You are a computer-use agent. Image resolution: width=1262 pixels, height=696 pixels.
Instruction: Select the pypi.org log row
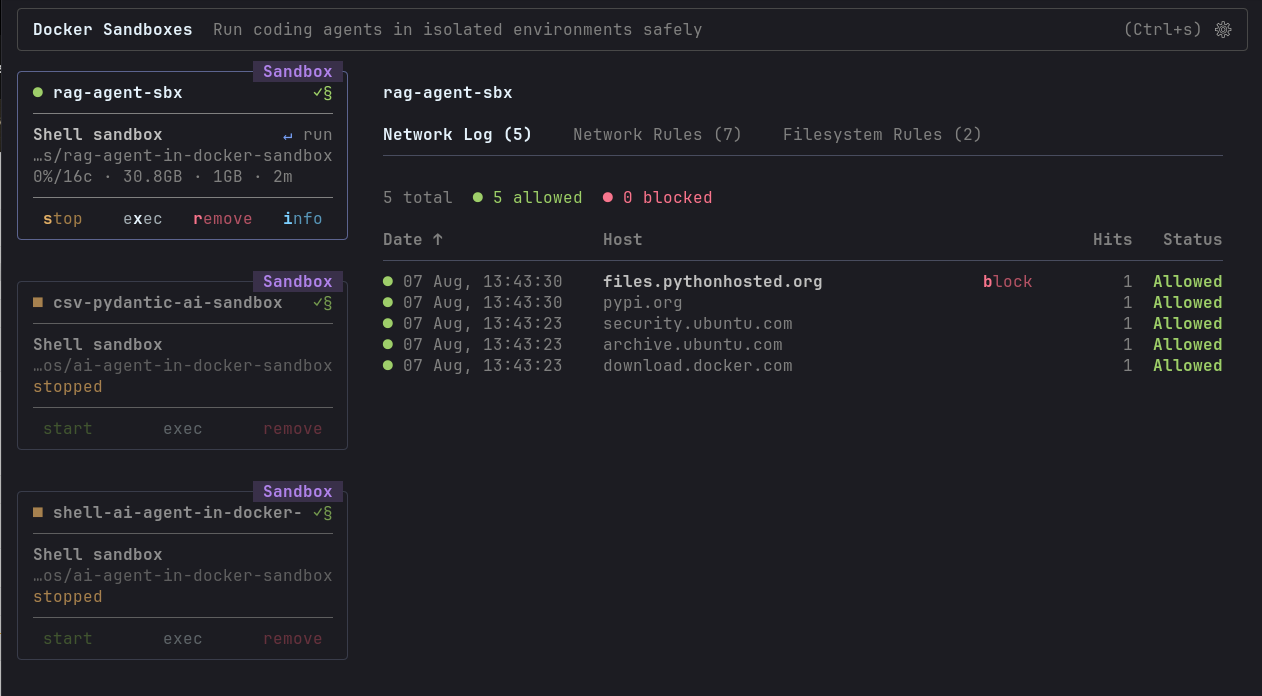(x=803, y=303)
